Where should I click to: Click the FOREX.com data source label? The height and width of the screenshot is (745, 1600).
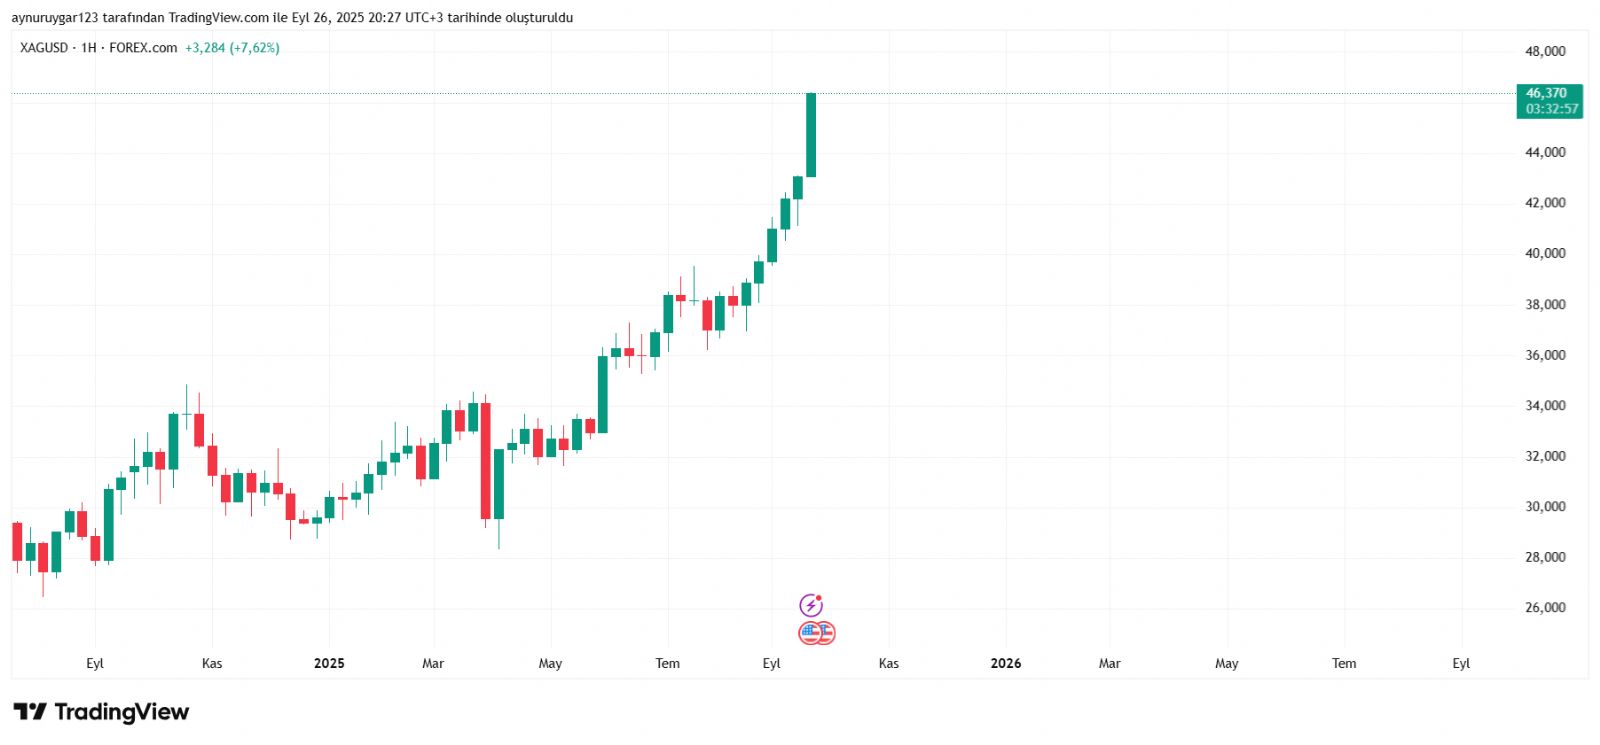pos(143,48)
